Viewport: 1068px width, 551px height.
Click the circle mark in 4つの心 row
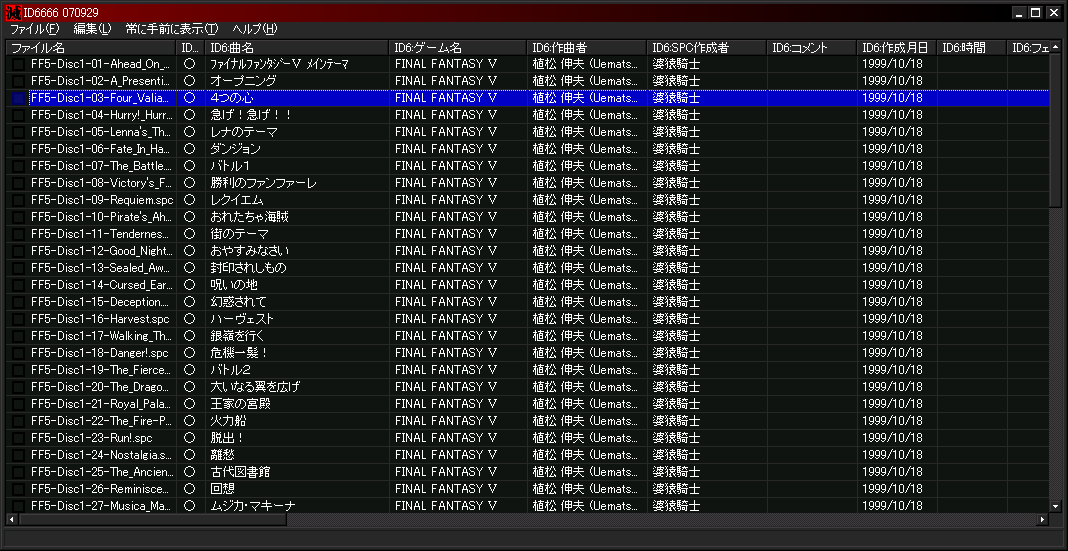pyautogui.click(x=190, y=98)
